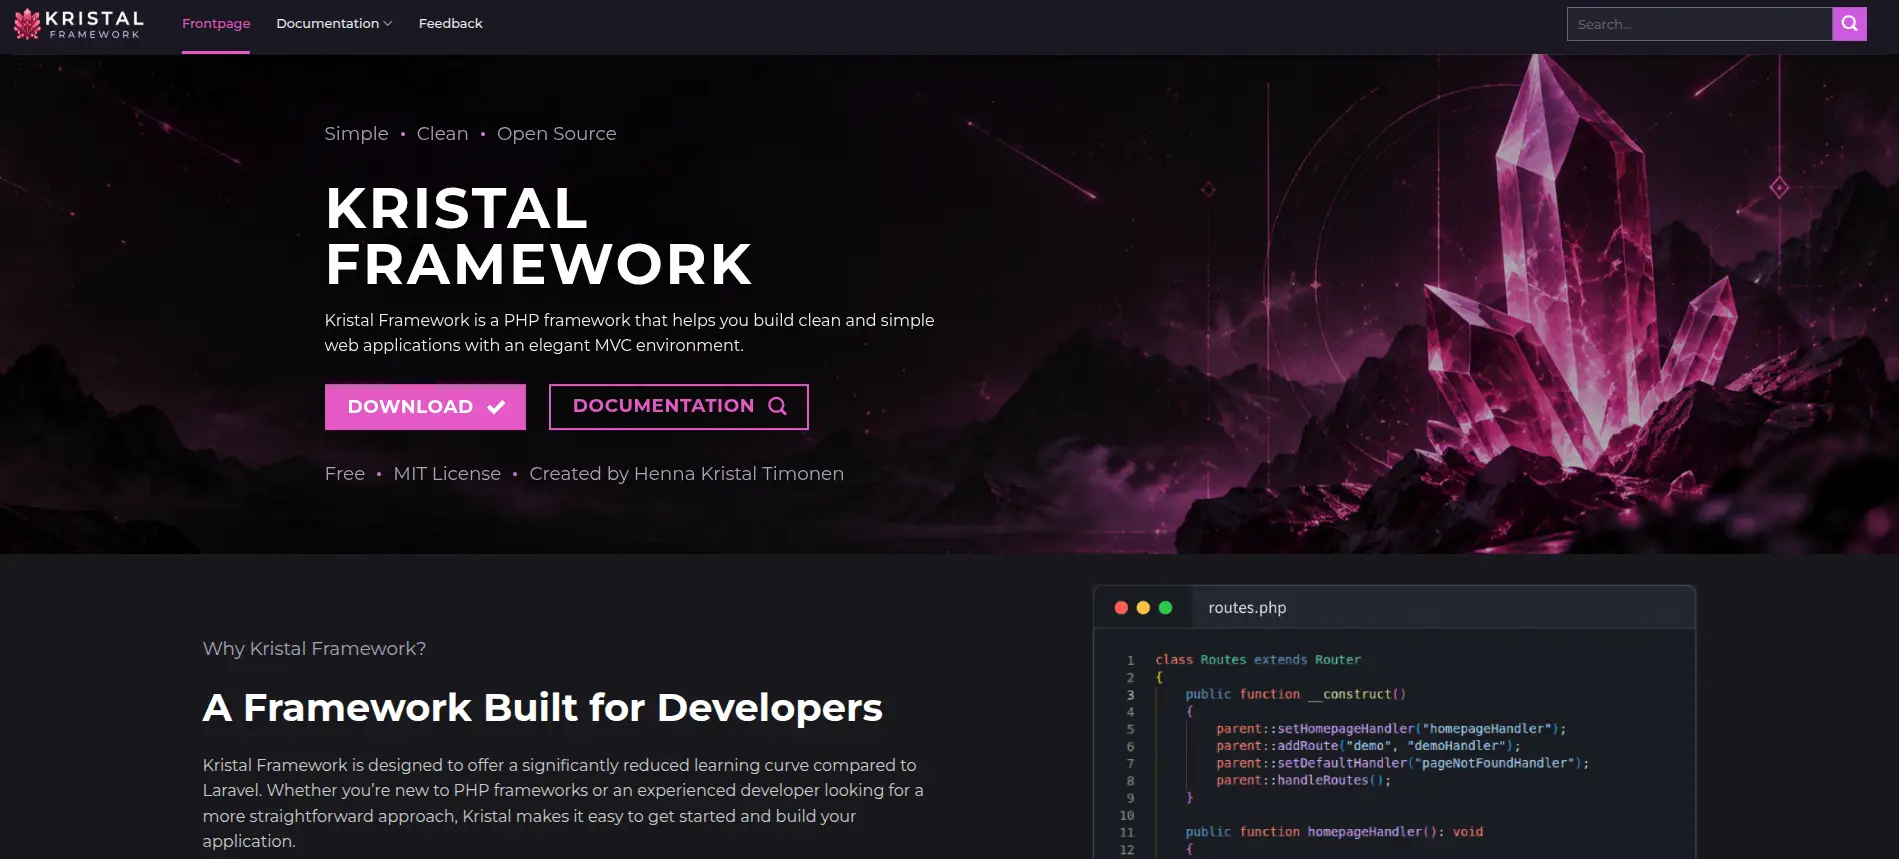Click the 'Open Source' tagline text
Viewport: 1899px width, 859px height.
tap(556, 134)
